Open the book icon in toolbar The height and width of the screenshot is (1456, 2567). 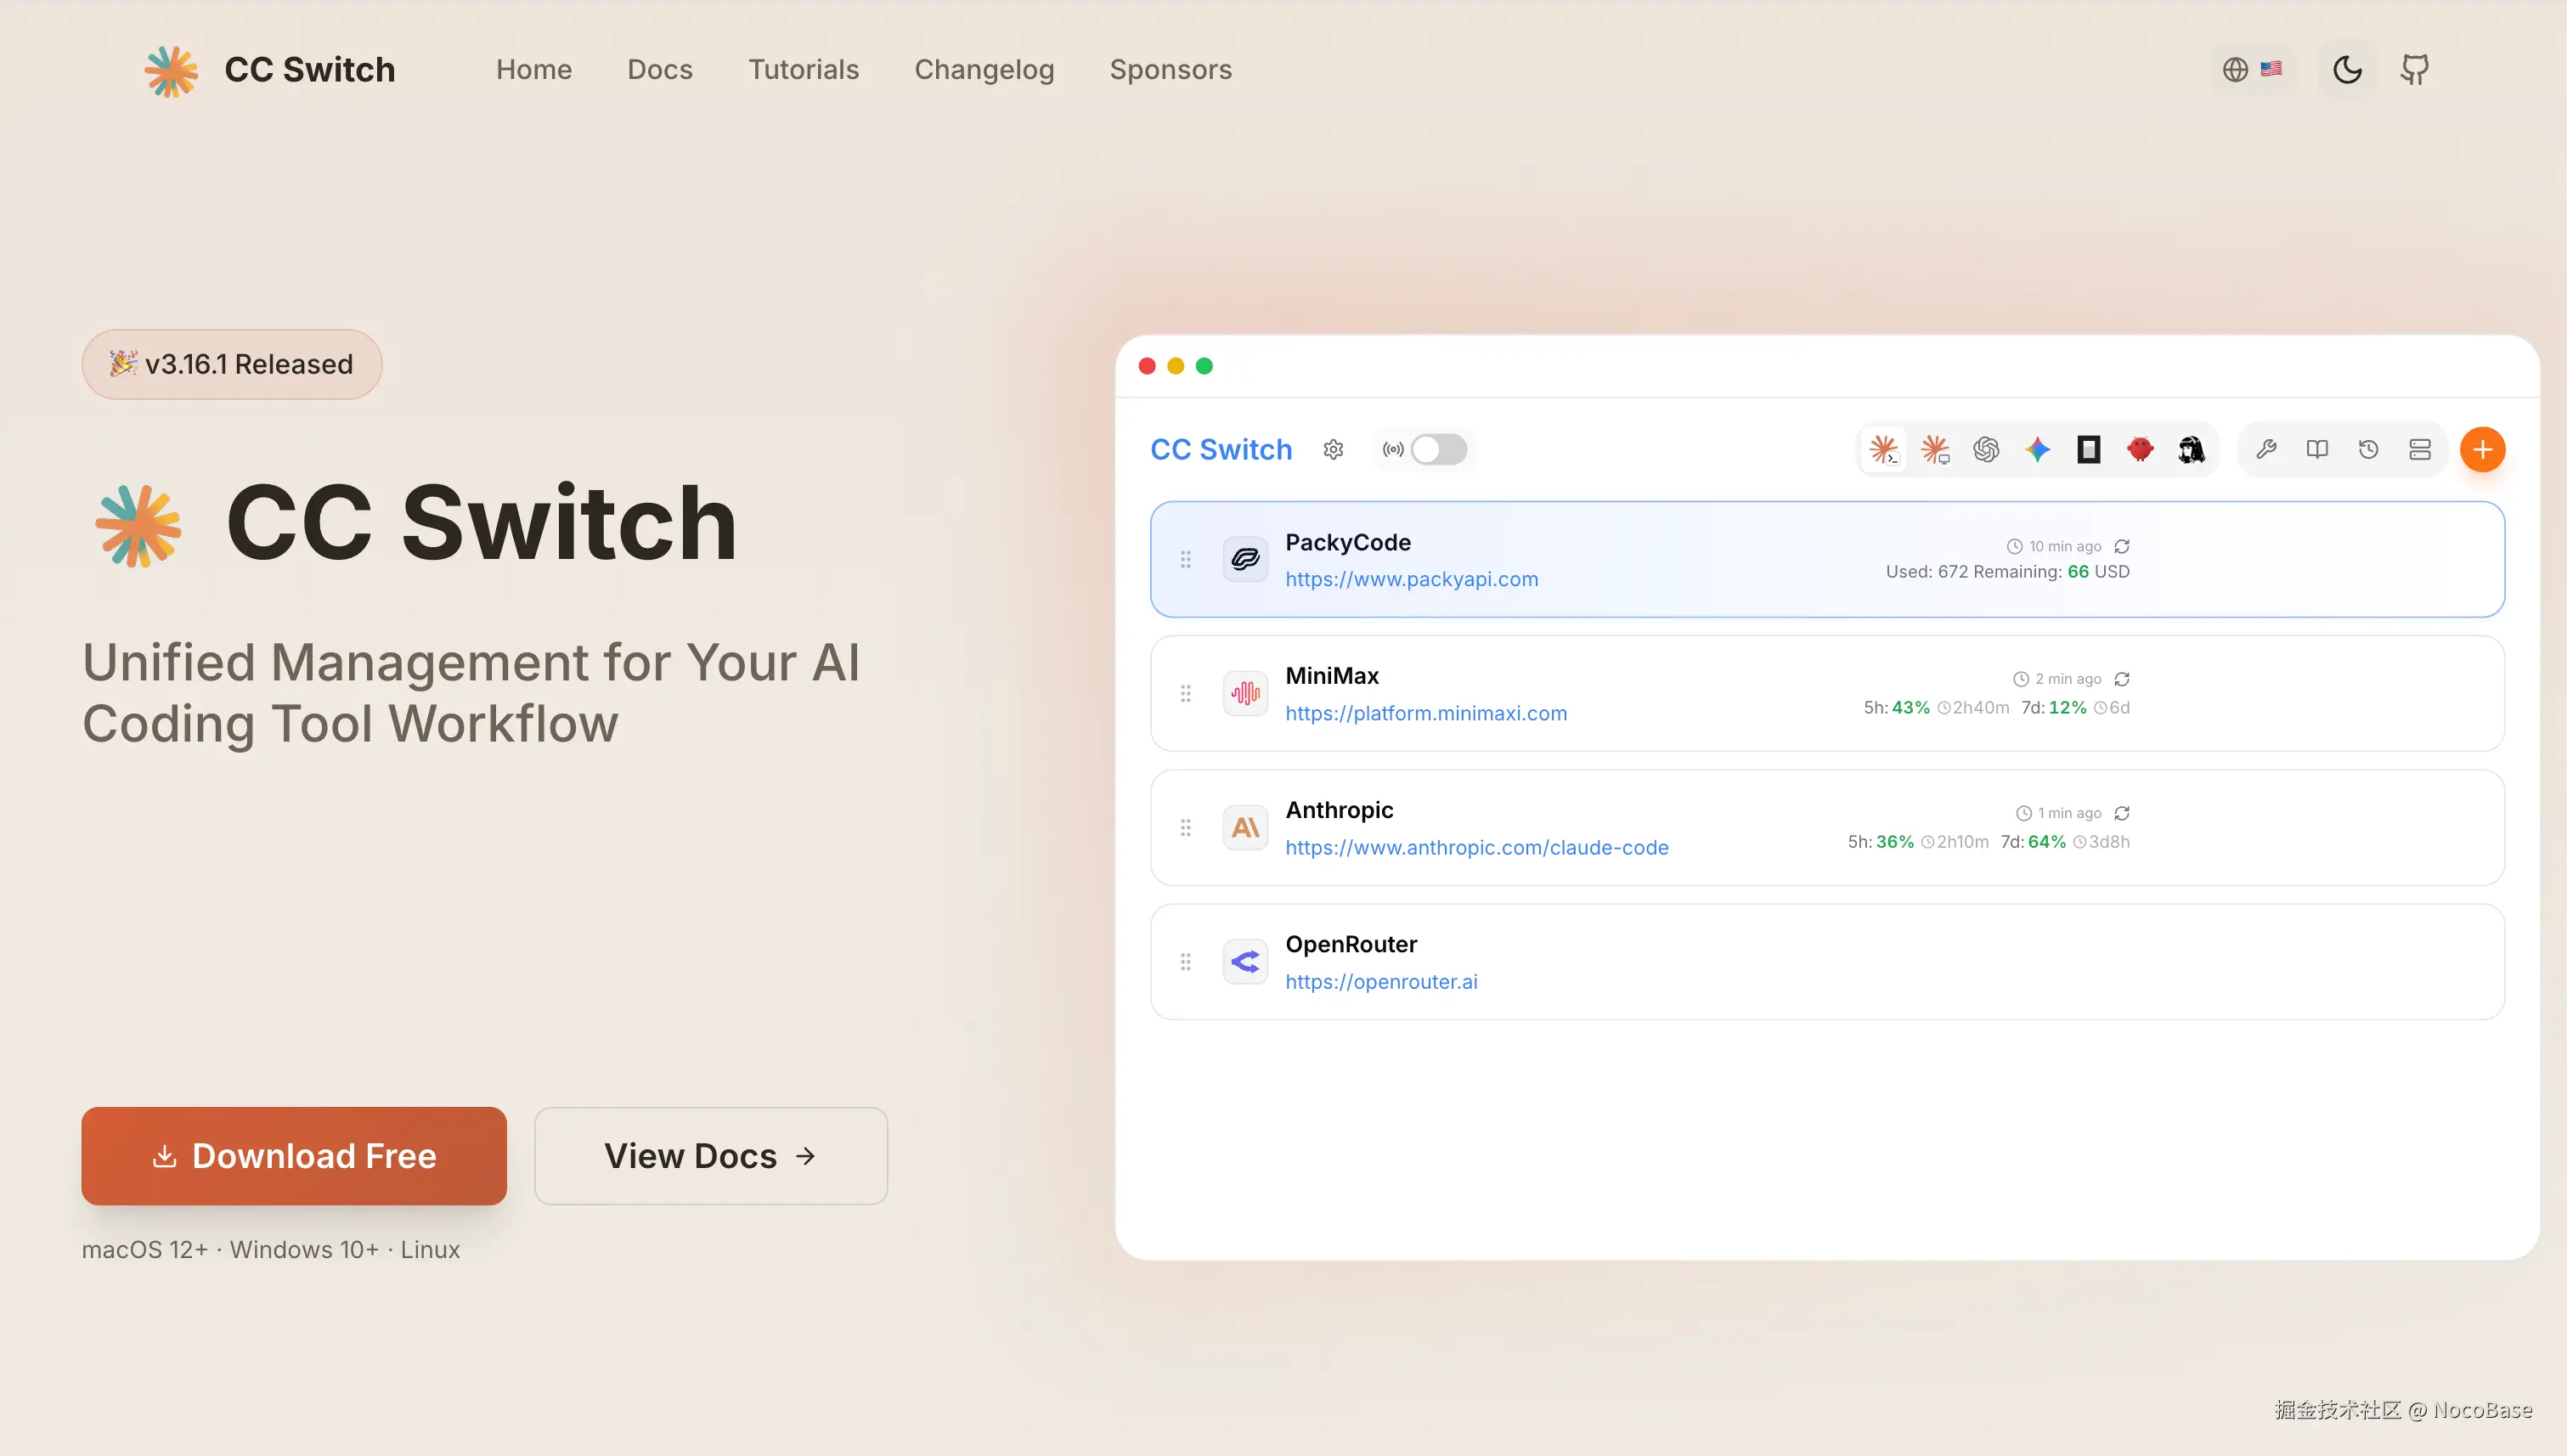(2317, 450)
